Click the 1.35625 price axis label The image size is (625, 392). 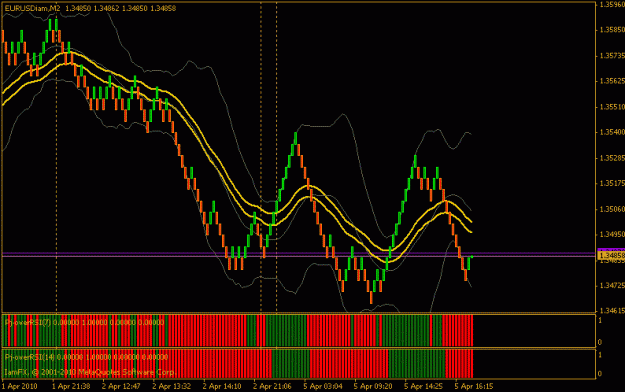(x=612, y=81)
